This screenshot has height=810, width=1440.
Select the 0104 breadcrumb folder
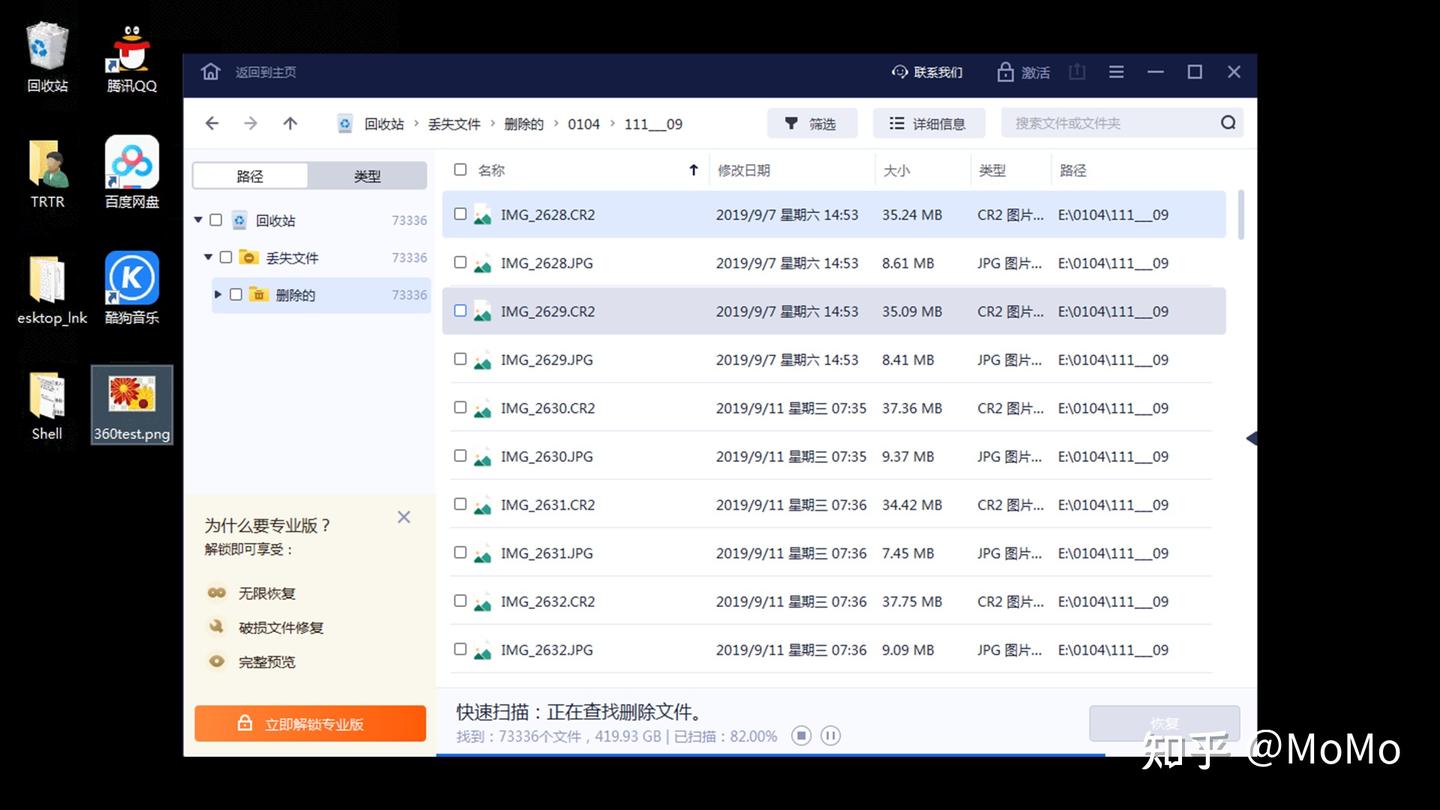[584, 124]
